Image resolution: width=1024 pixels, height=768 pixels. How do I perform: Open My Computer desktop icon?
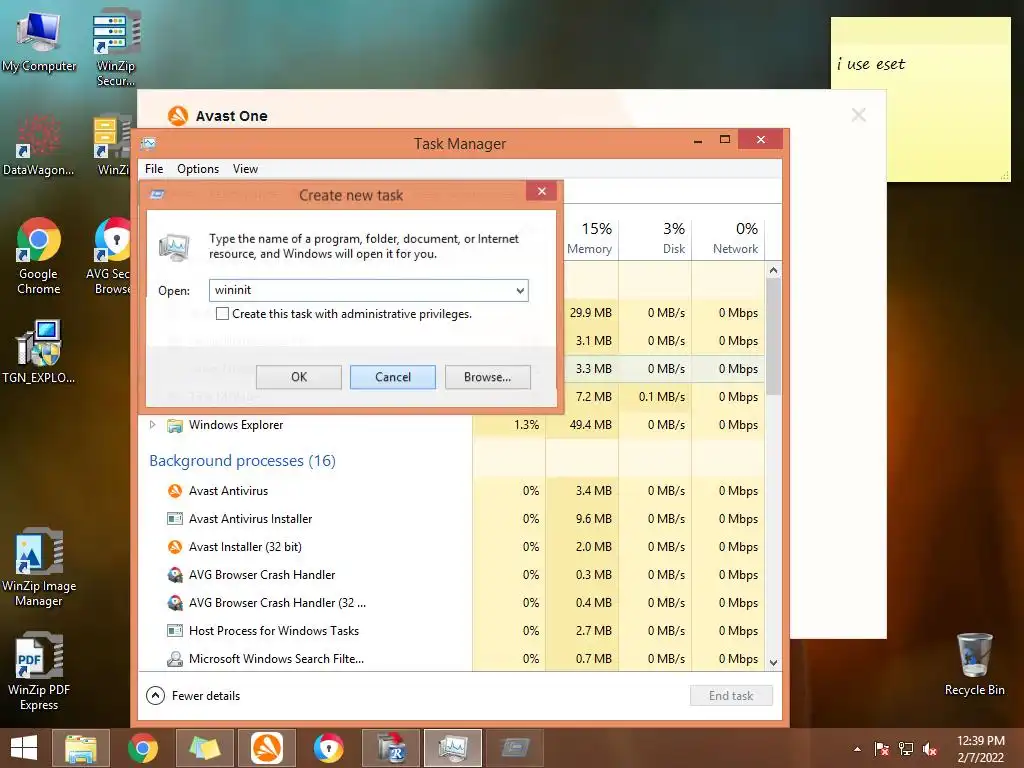pyautogui.click(x=39, y=41)
